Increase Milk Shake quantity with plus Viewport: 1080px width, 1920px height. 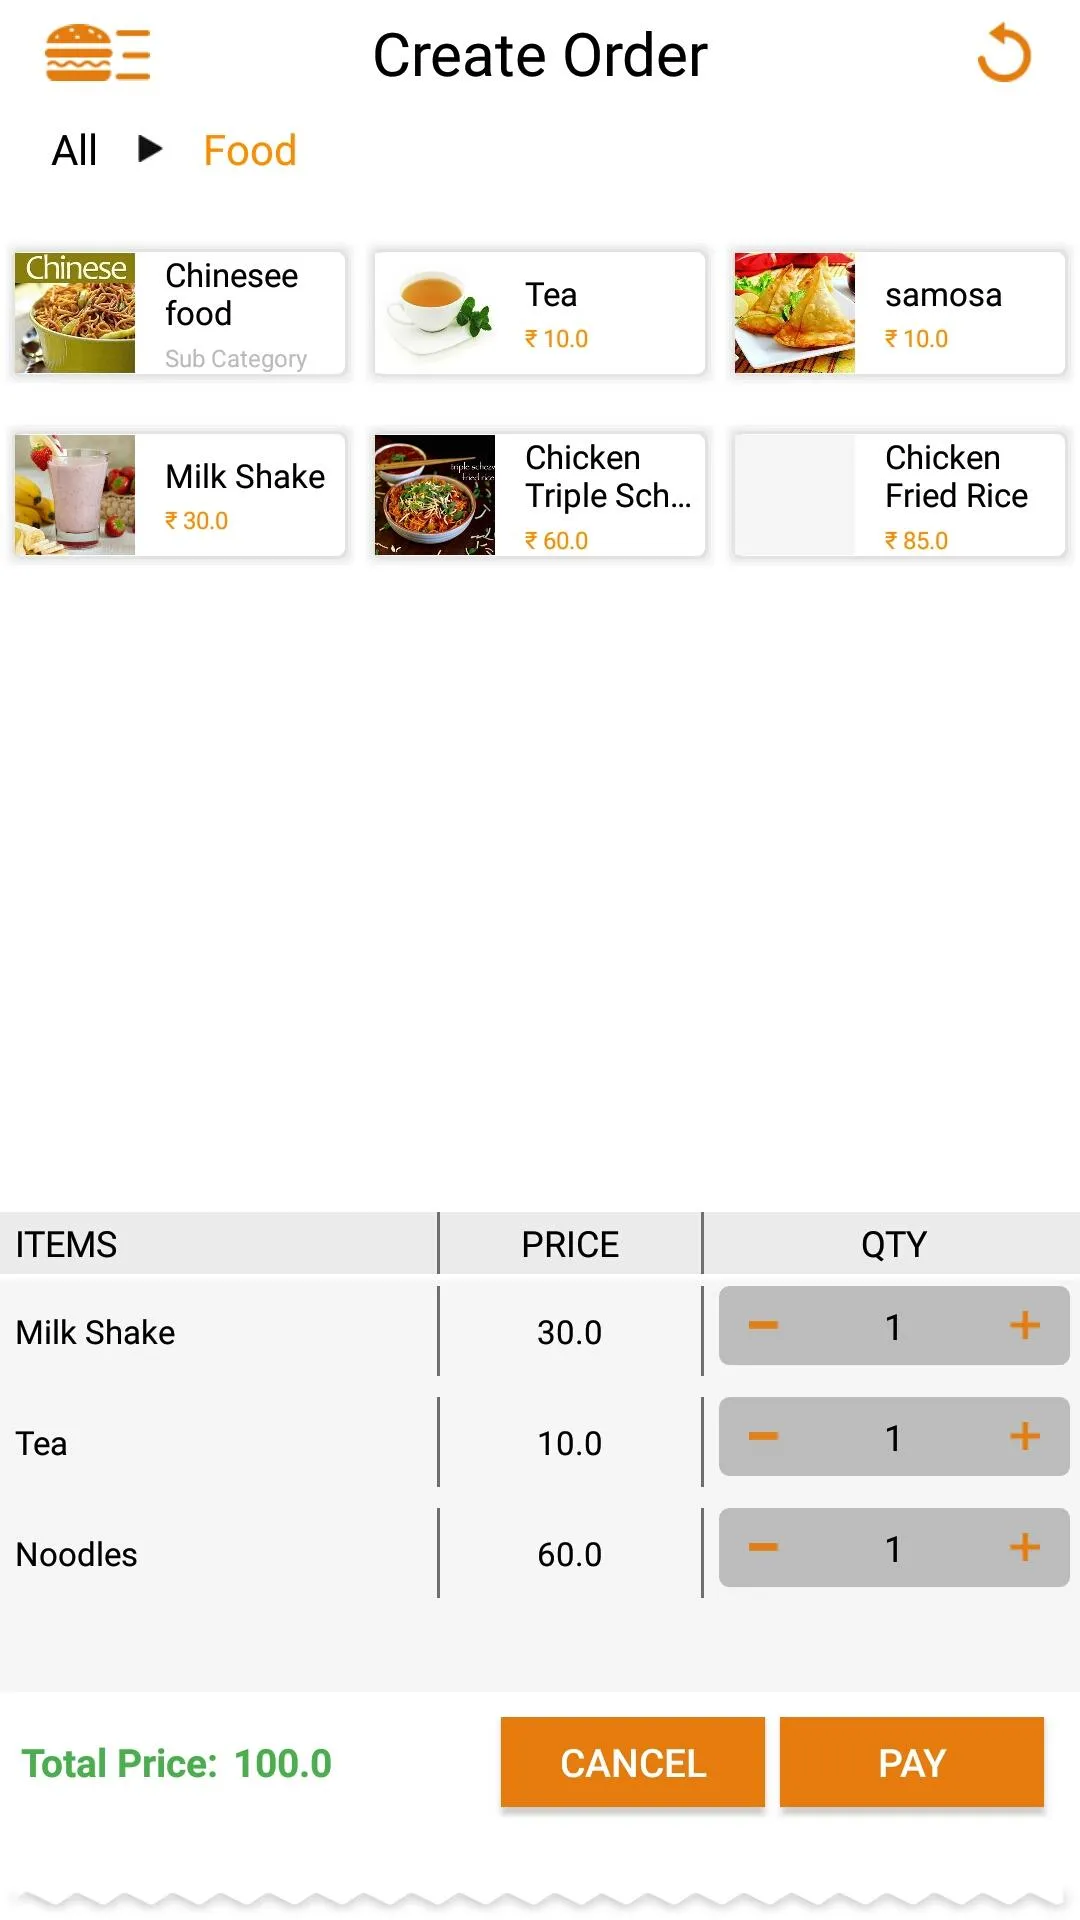point(1025,1326)
